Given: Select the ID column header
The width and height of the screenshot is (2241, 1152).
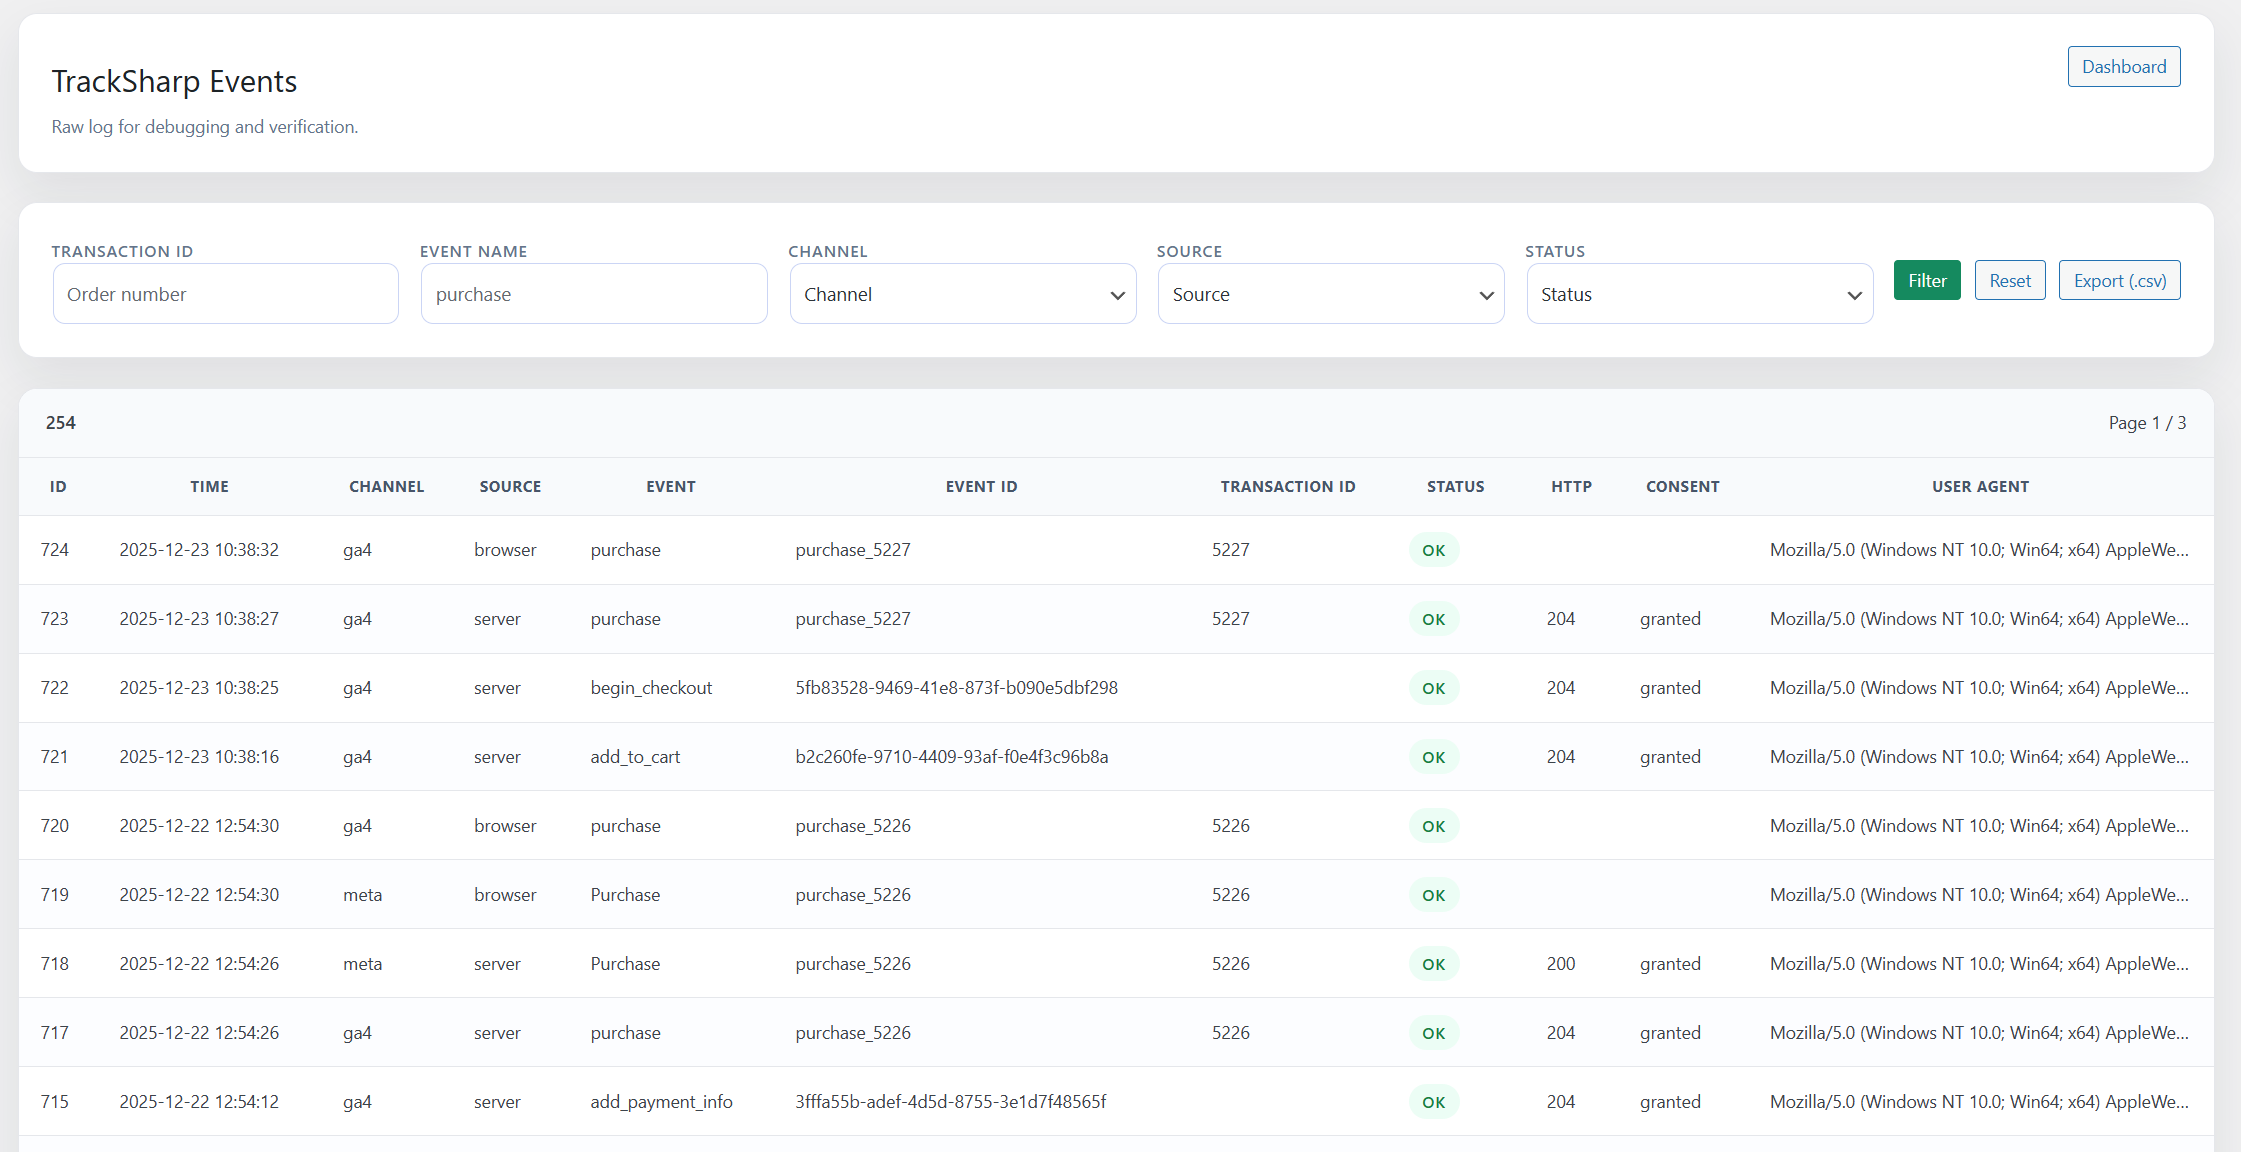Looking at the screenshot, I should (x=57, y=486).
